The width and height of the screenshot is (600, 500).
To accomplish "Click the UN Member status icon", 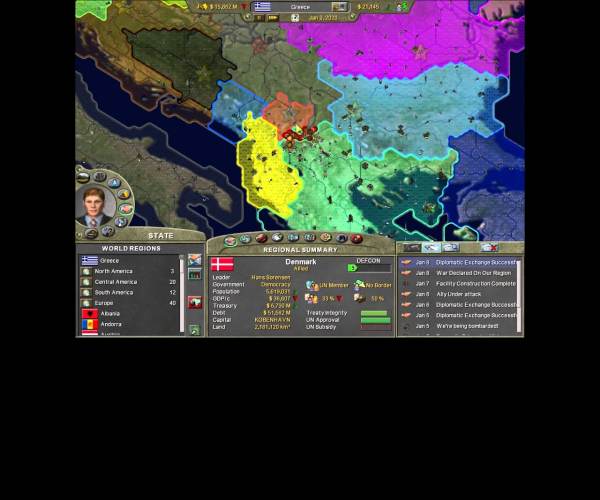I will 312,285.
